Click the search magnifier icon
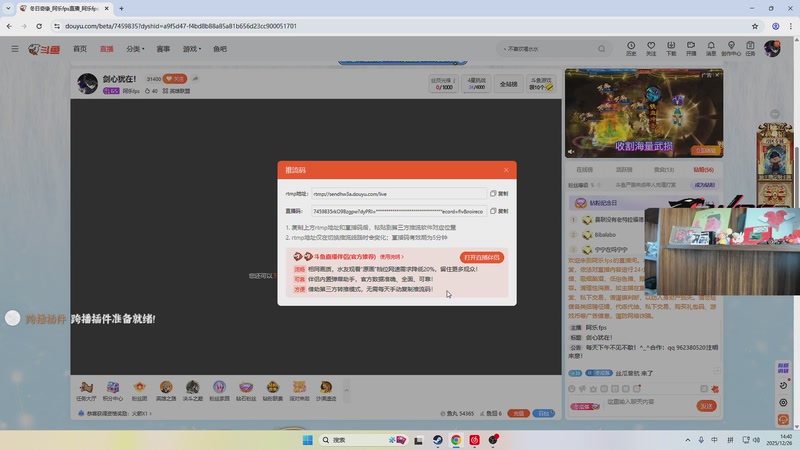 602,49
